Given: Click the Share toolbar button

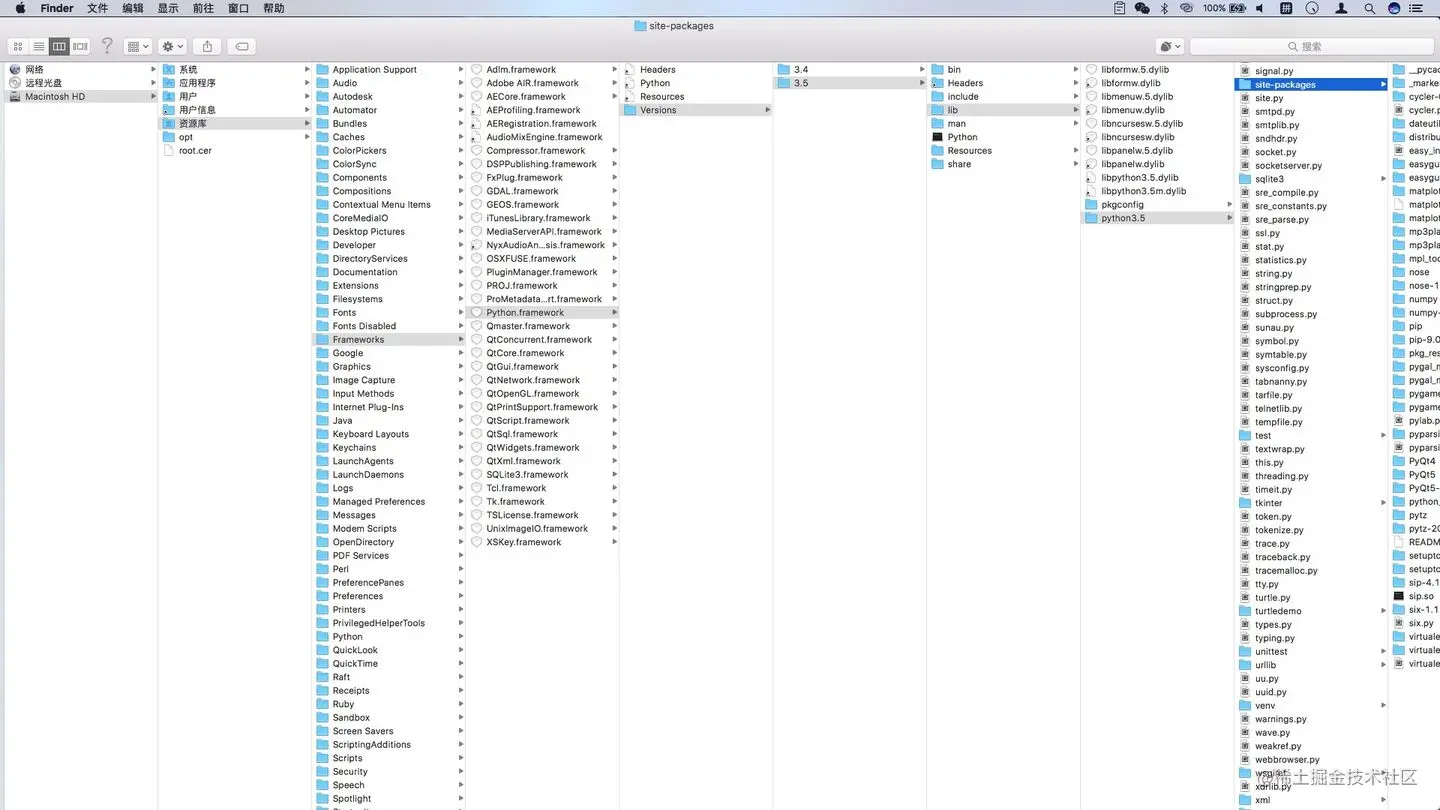Looking at the screenshot, I should 207,46.
